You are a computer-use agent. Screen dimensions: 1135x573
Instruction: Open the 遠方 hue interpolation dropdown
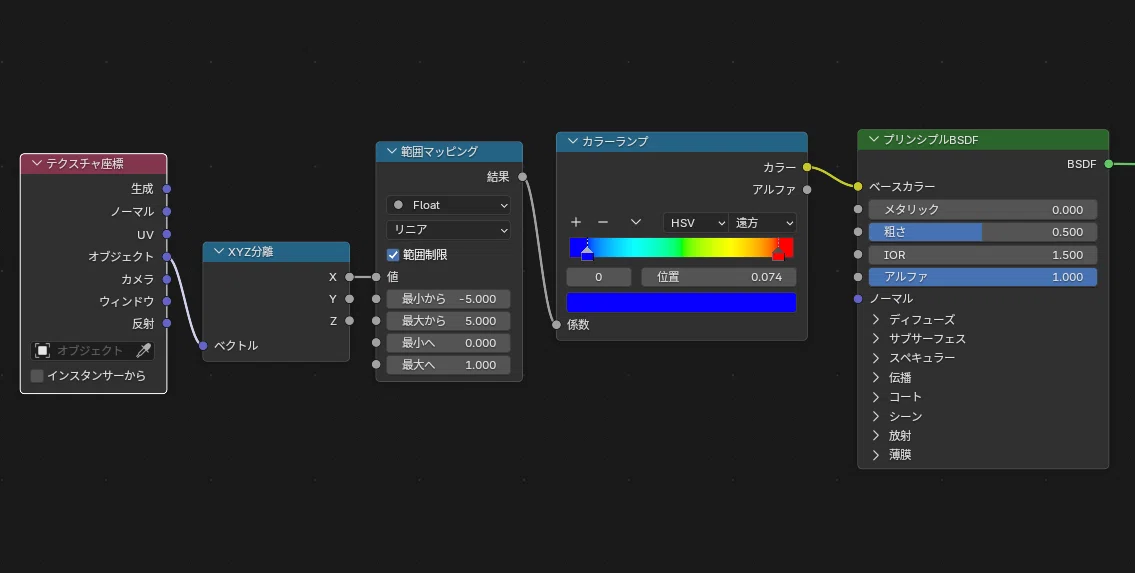click(x=762, y=223)
